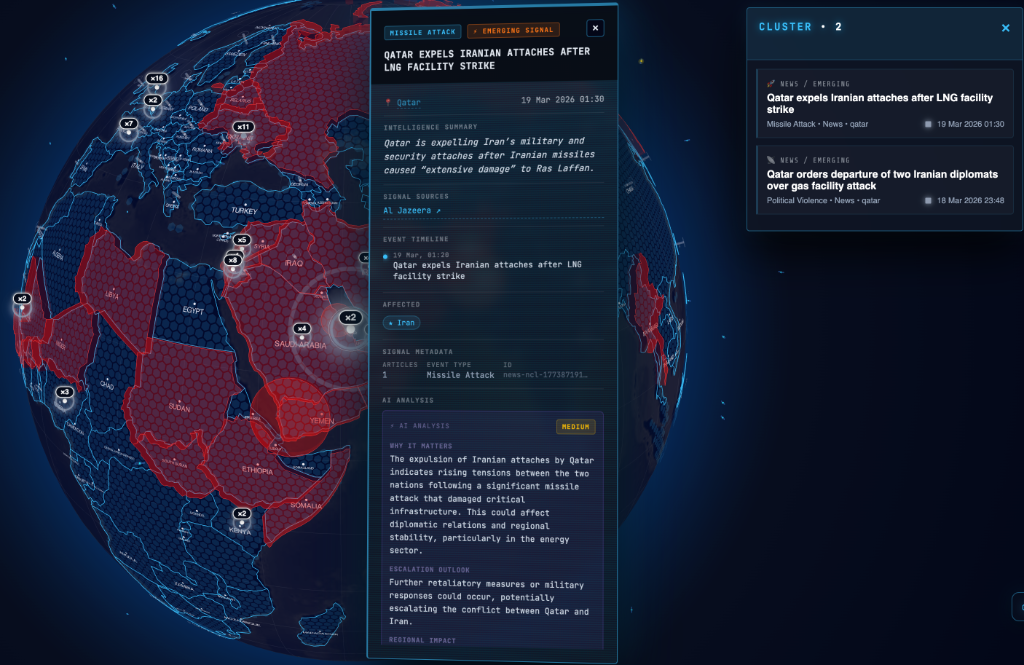1024x665 pixels.
Task: Select the Iran affected-country chip
Action: pos(401,322)
